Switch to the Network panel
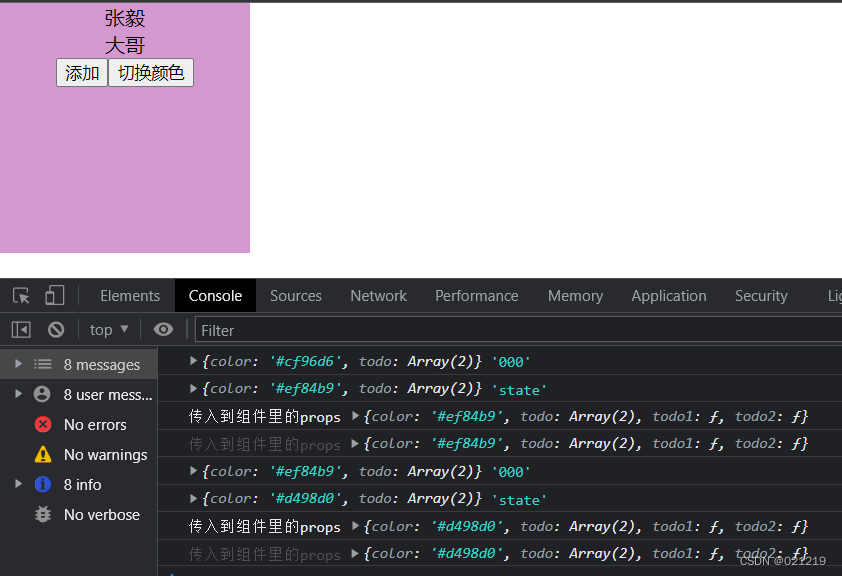The width and height of the screenshot is (842, 576). point(378,296)
